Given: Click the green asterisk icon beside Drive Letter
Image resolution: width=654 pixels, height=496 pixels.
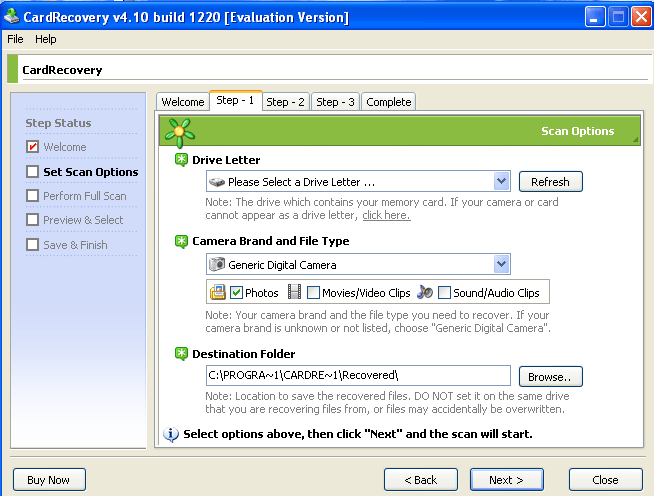Looking at the screenshot, I should (181, 160).
